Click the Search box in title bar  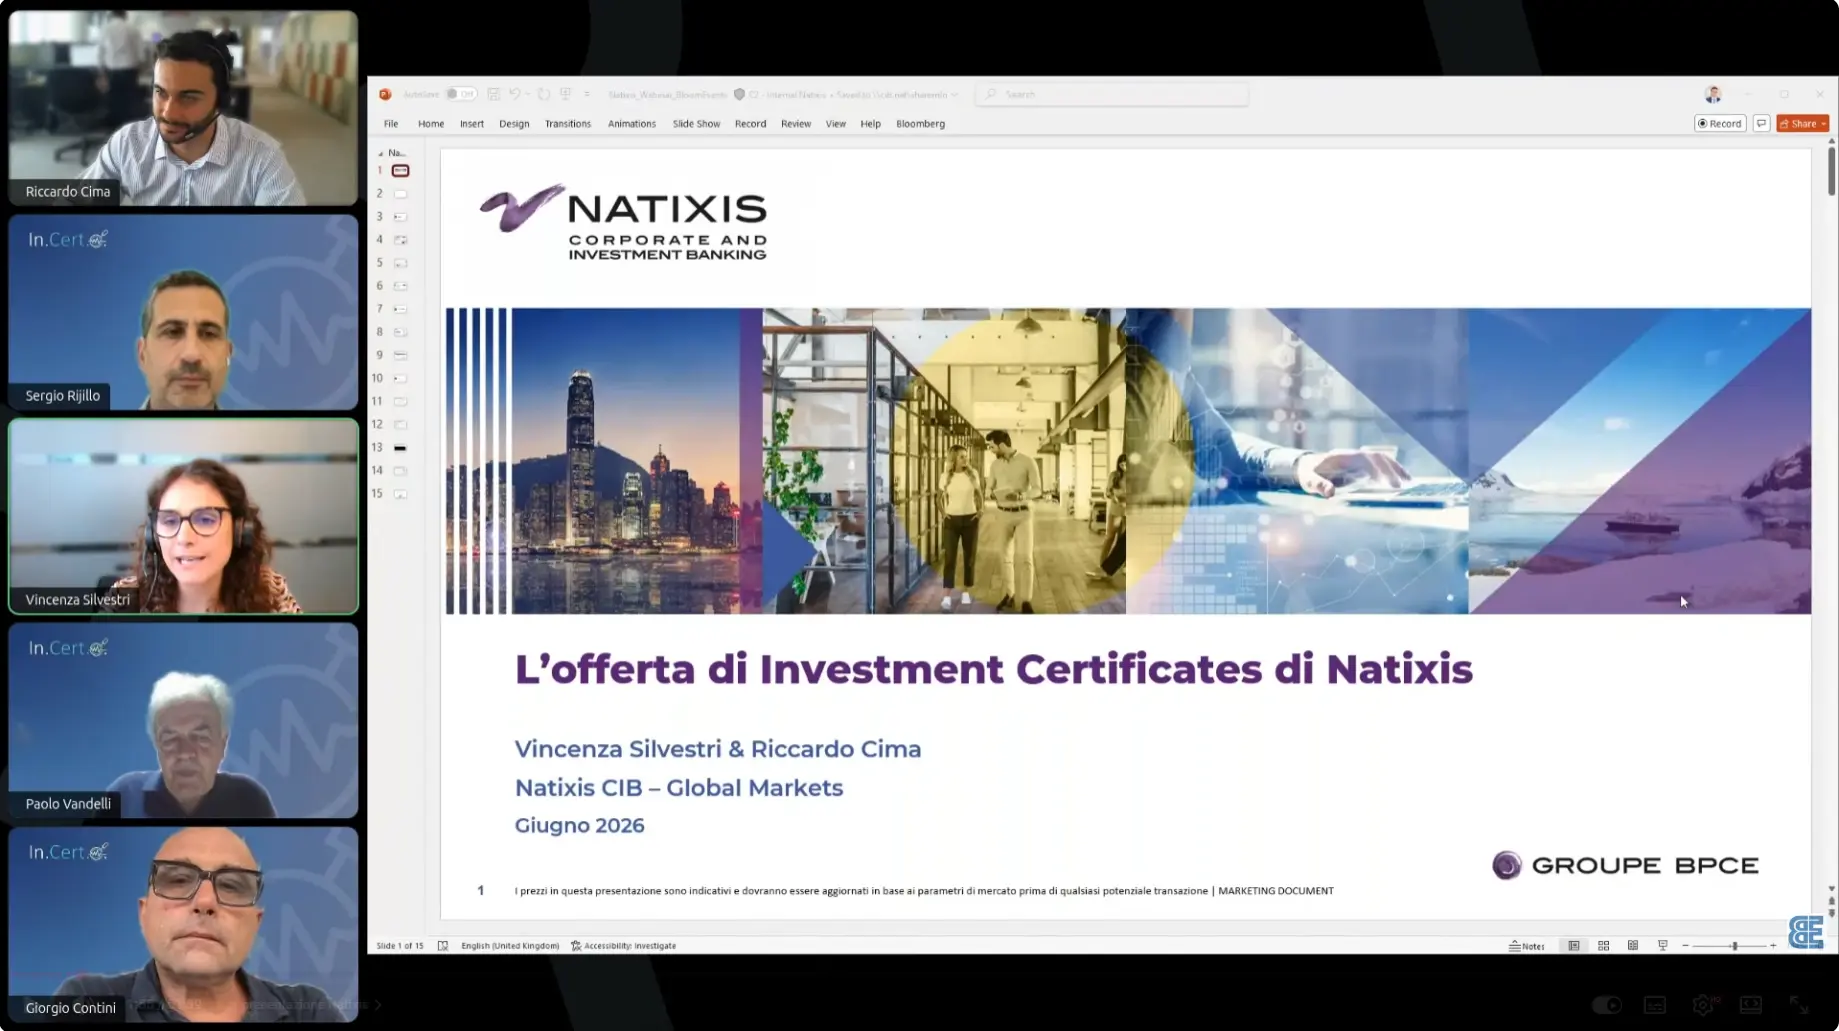tap(1112, 94)
